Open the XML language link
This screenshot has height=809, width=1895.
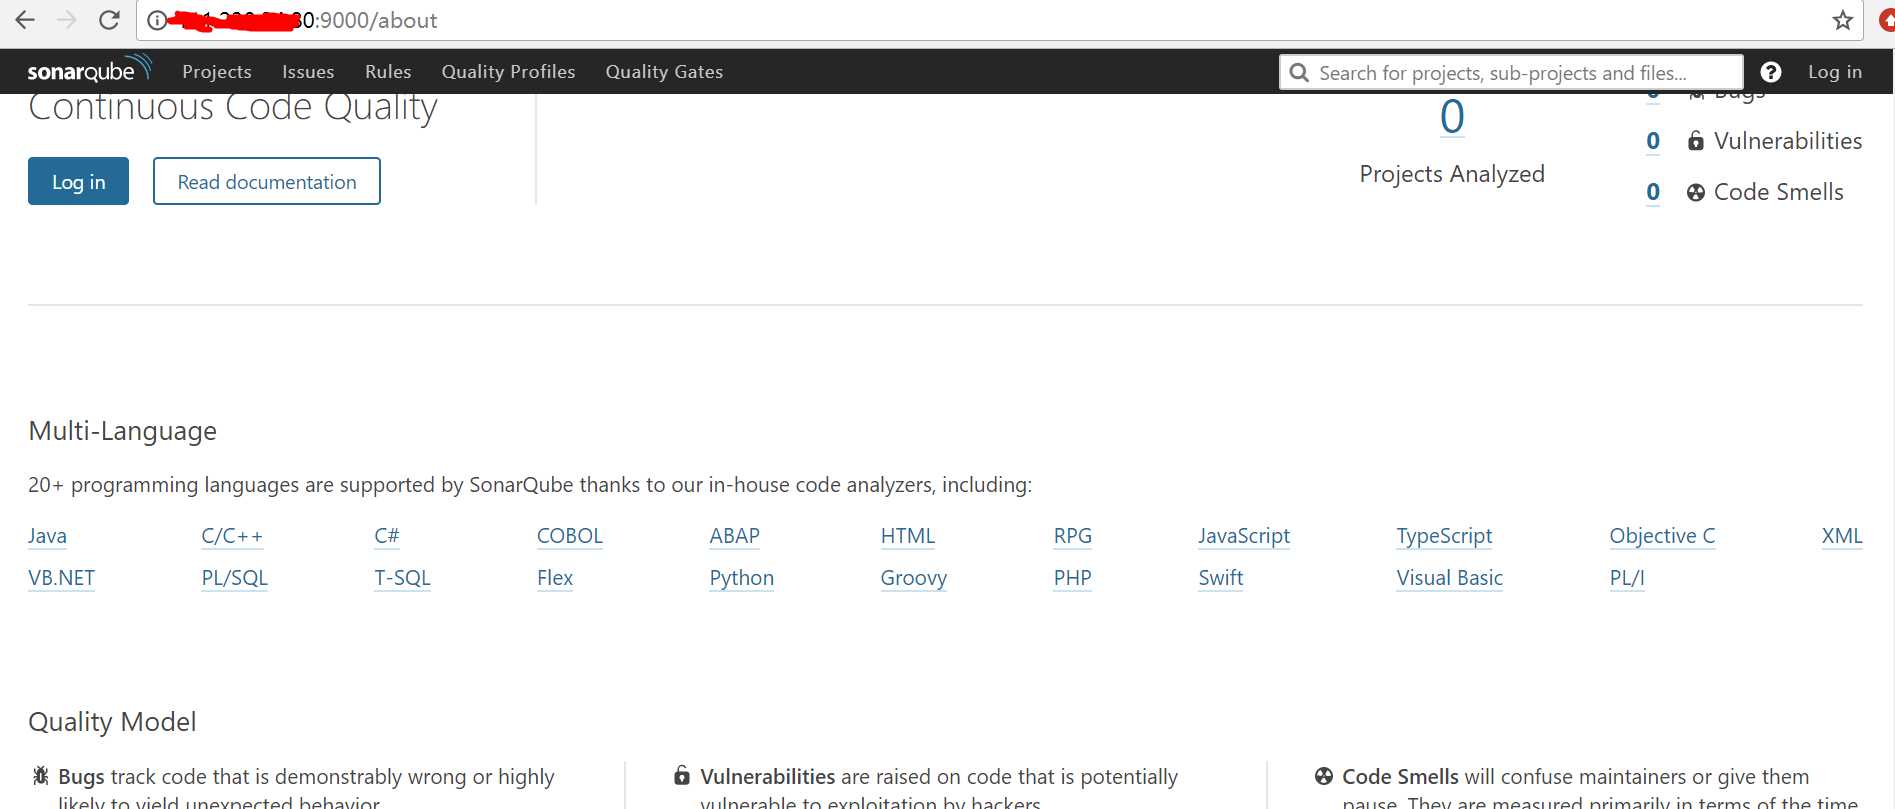coord(1842,536)
